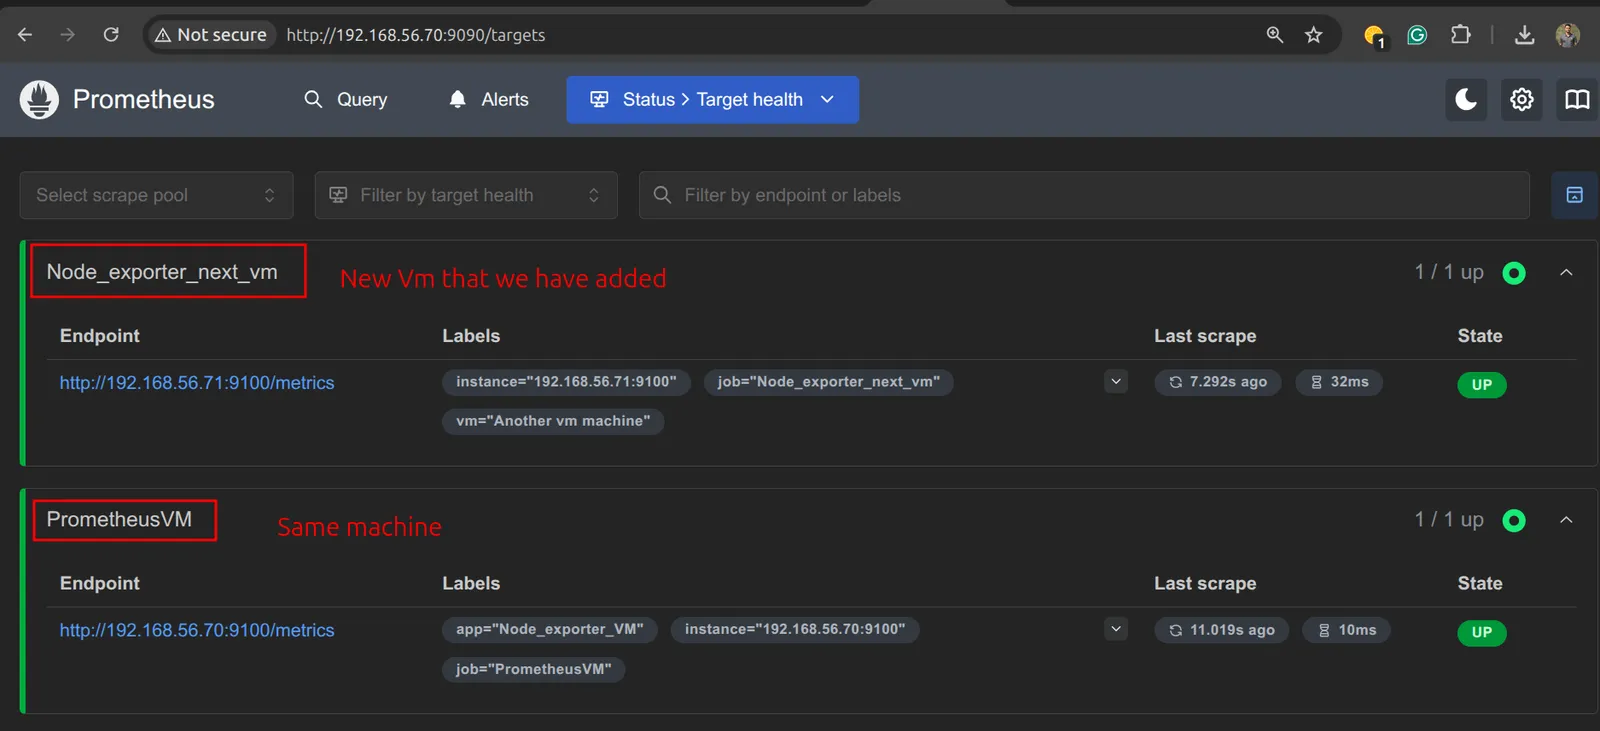Collapse the Node_exporter_next_vm pool
Image resolution: width=1600 pixels, height=731 pixels.
pos(1566,273)
